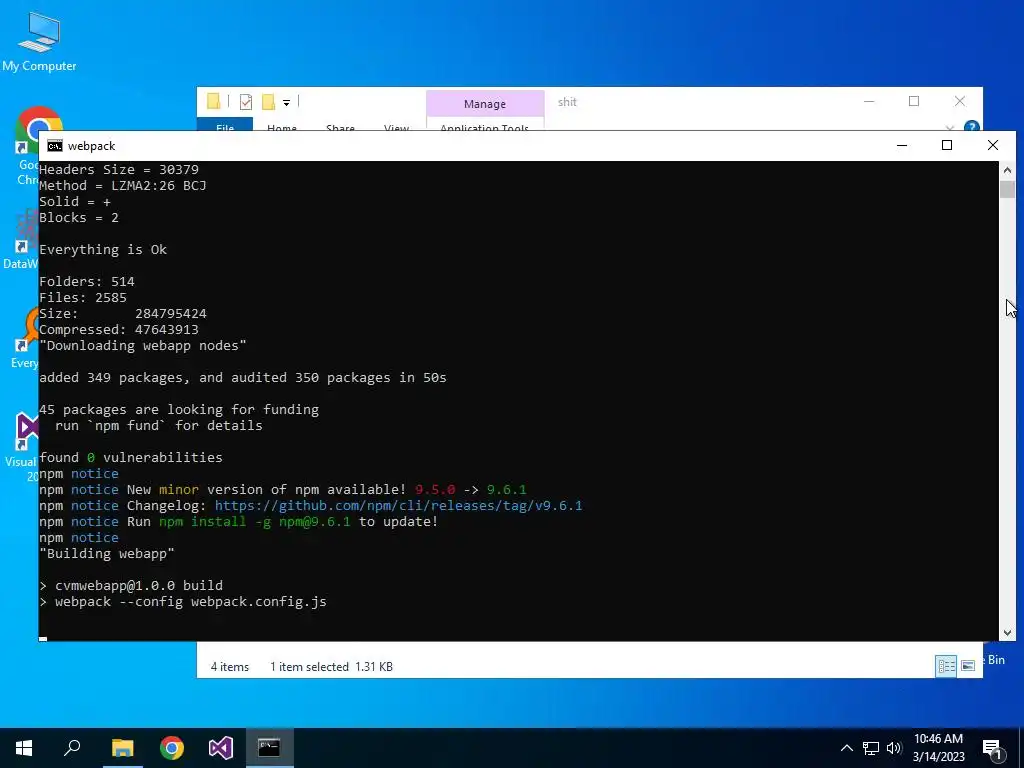The width and height of the screenshot is (1024, 768).
Task: Click the folder icon in Explorer title bar
Action: tap(214, 101)
